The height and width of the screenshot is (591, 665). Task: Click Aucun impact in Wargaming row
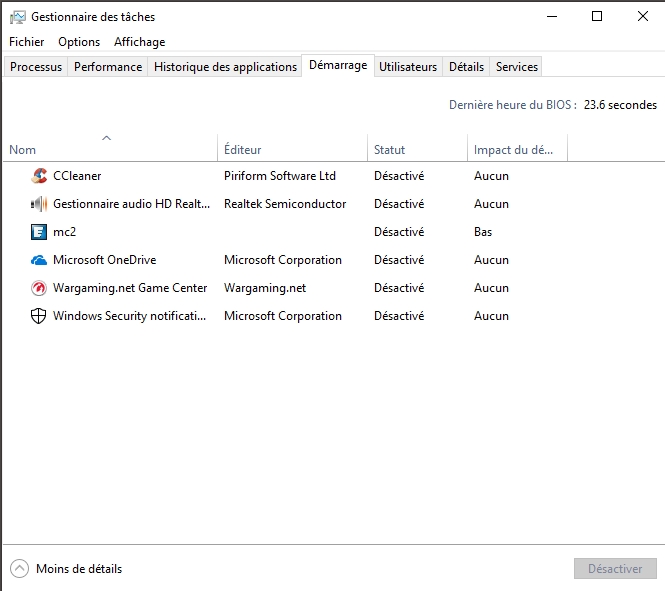pyautogui.click(x=491, y=288)
